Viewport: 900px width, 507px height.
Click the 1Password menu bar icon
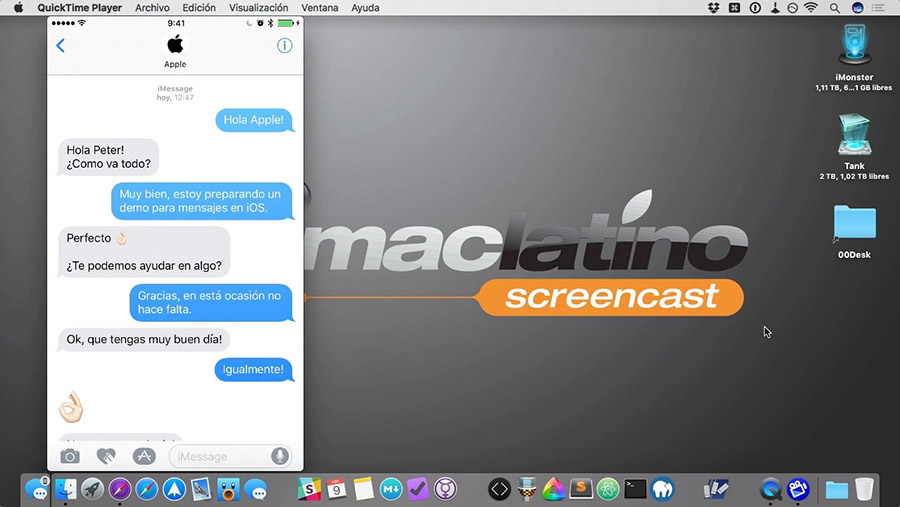coord(755,7)
